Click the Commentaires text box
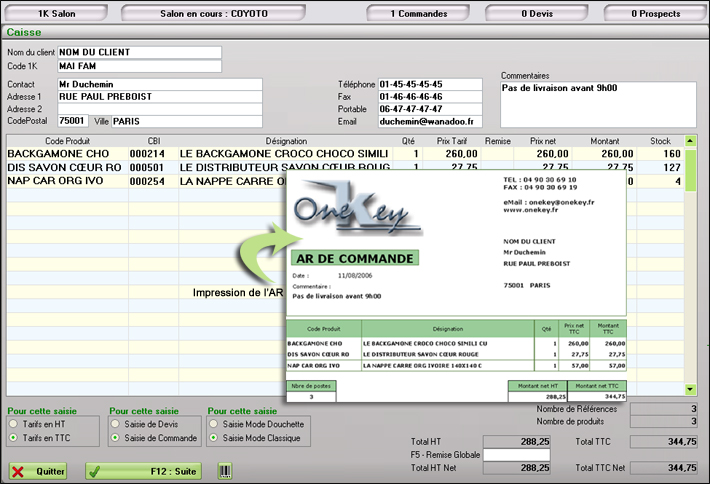710x484 pixels. click(x=600, y=104)
